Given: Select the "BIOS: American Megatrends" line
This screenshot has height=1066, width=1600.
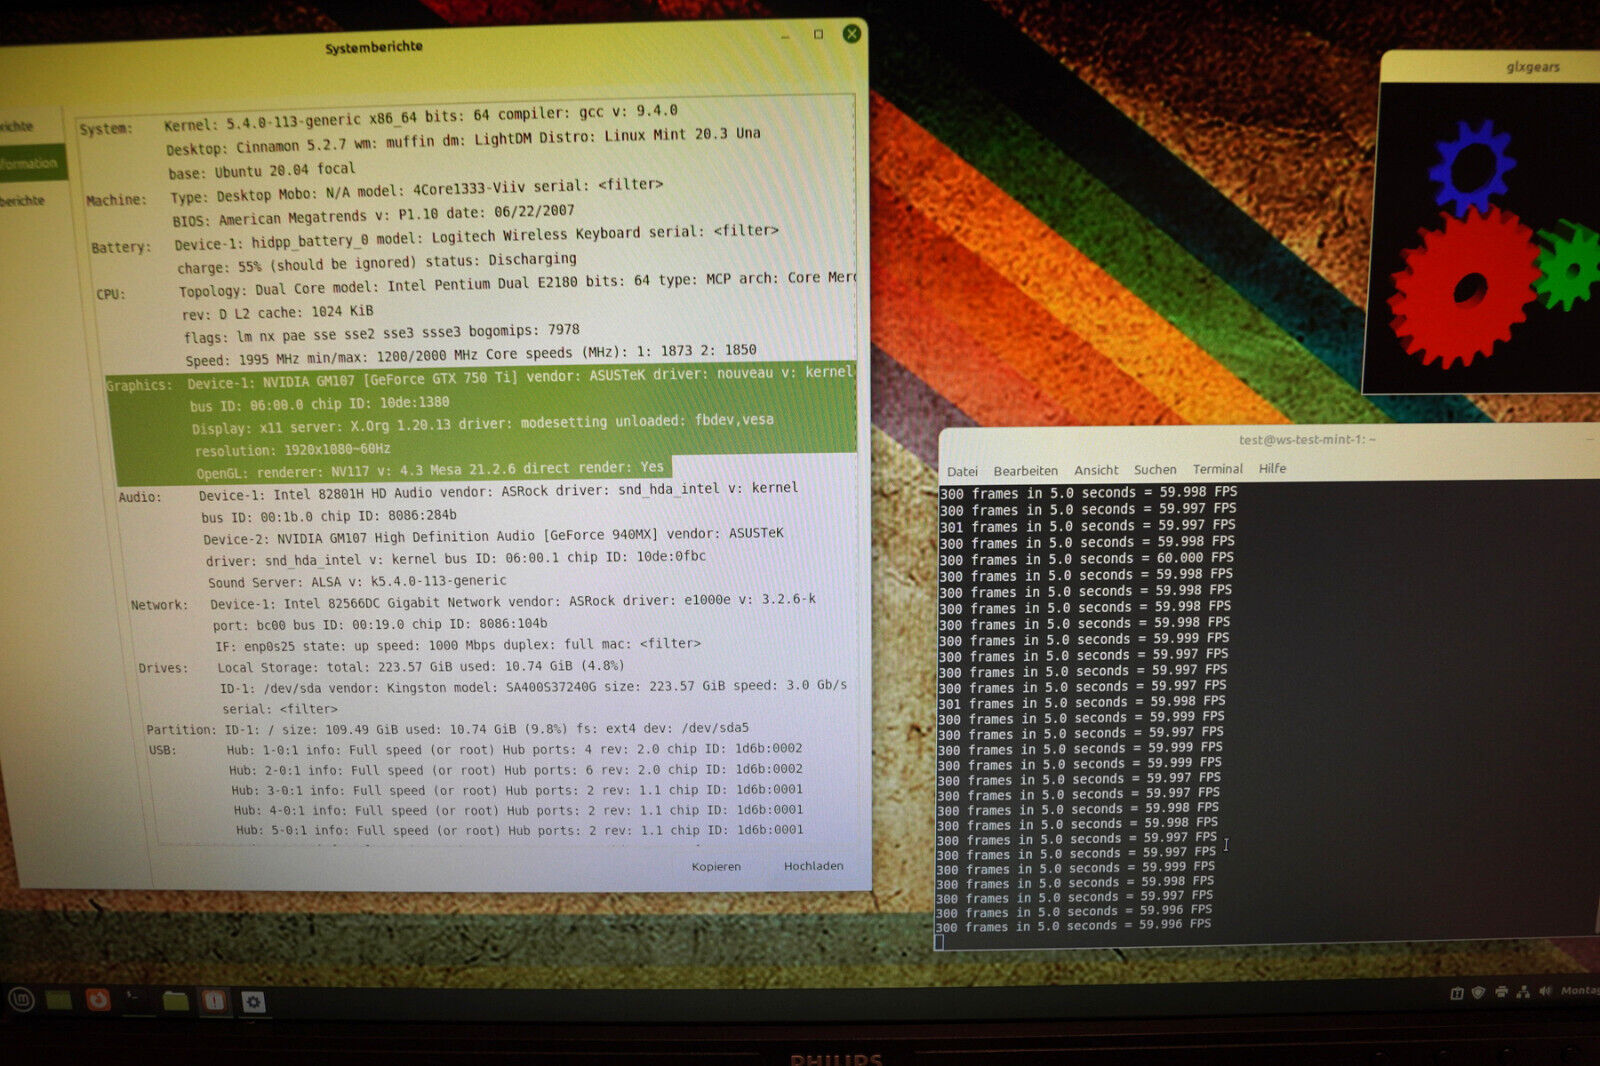Looking at the screenshot, I should pyautogui.click(x=373, y=216).
